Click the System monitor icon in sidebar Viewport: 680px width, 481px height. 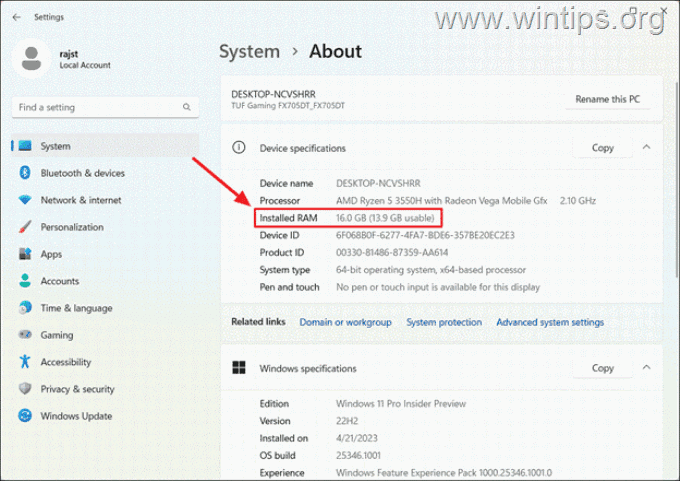[25, 146]
